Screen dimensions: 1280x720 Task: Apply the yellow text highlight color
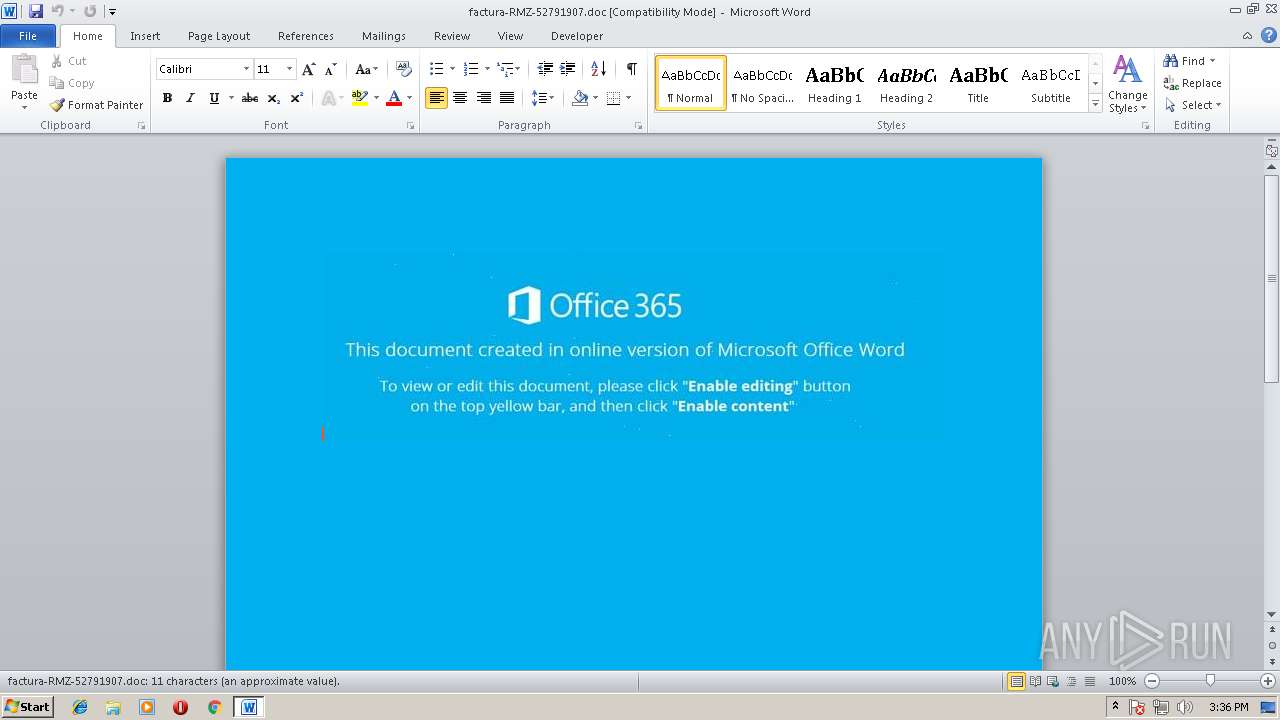[360, 98]
